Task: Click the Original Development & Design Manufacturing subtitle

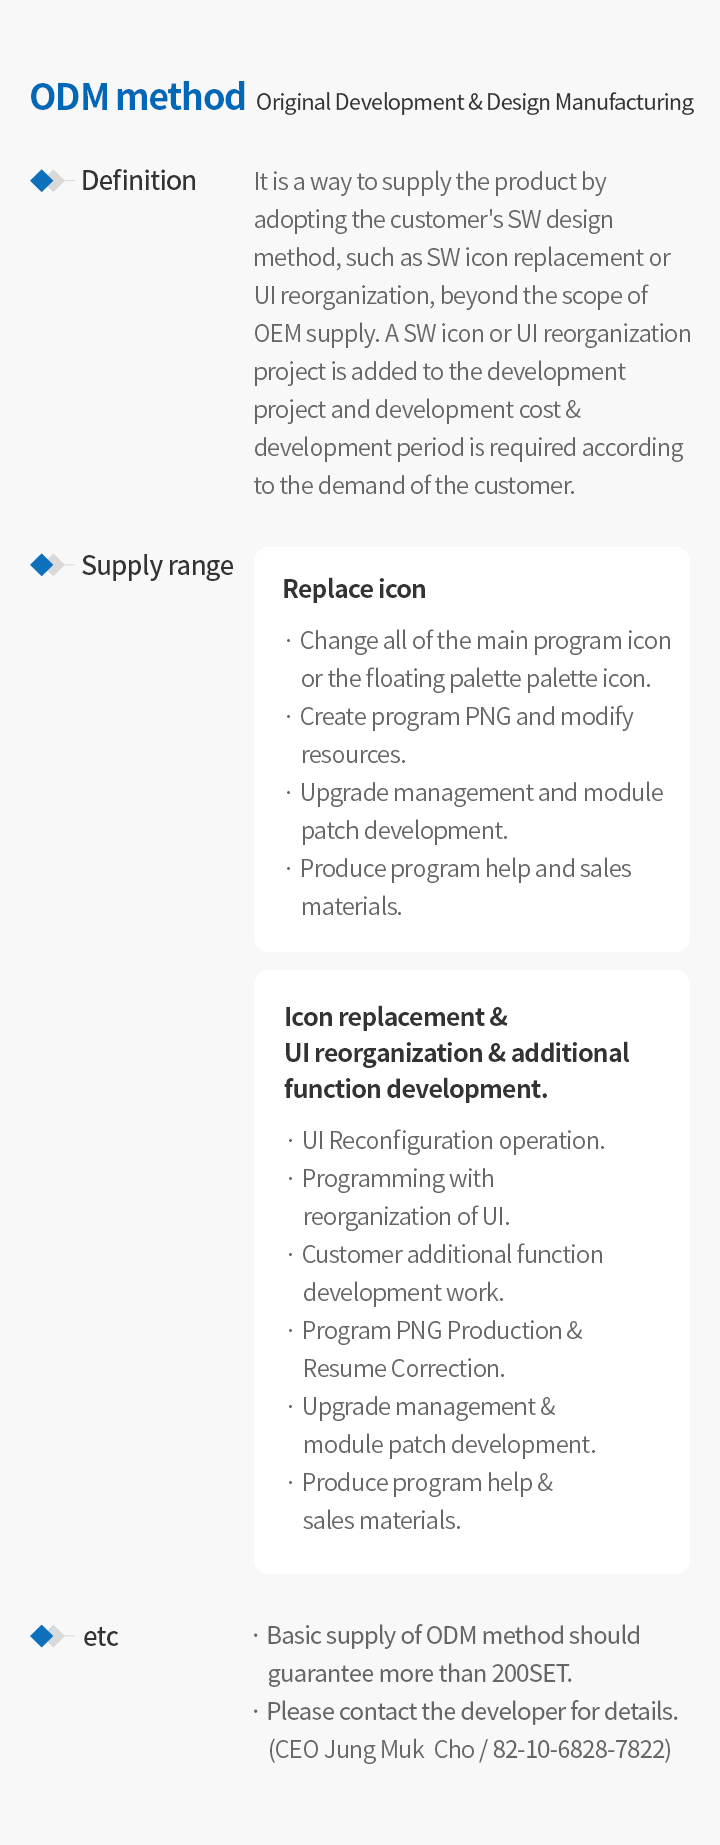Action: pyautogui.click(x=475, y=102)
